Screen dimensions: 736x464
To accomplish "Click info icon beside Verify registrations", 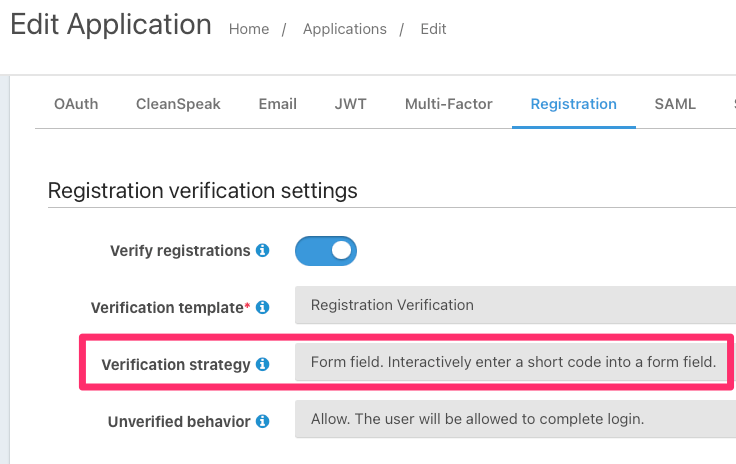I will (x=263, y=251).
